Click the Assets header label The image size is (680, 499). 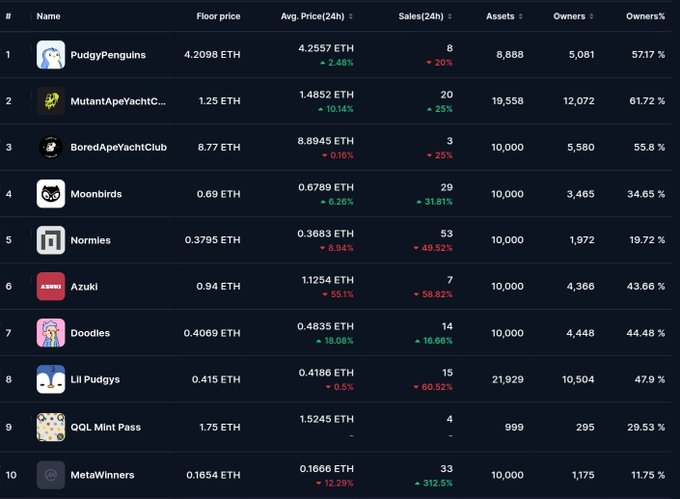500,16
